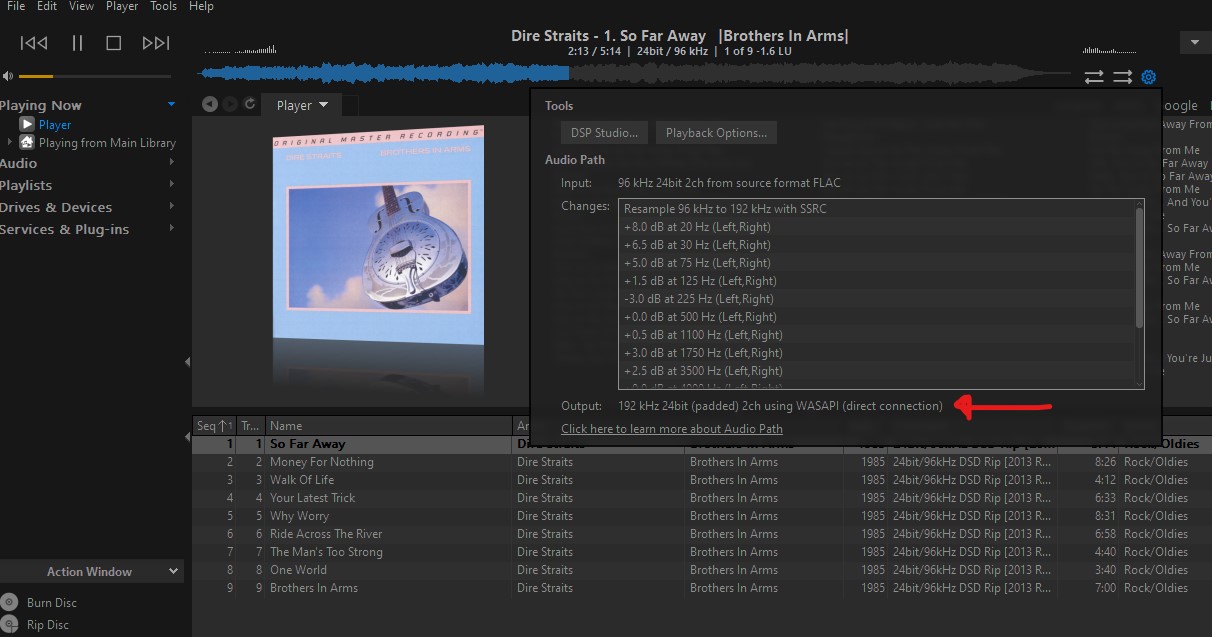
Task: Click the Main Library home icon
Action: (x=27, y=142)
